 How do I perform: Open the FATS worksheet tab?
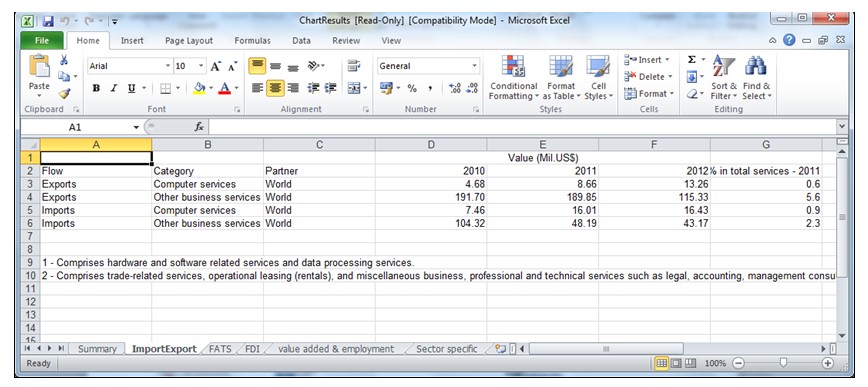pos(220,349)
